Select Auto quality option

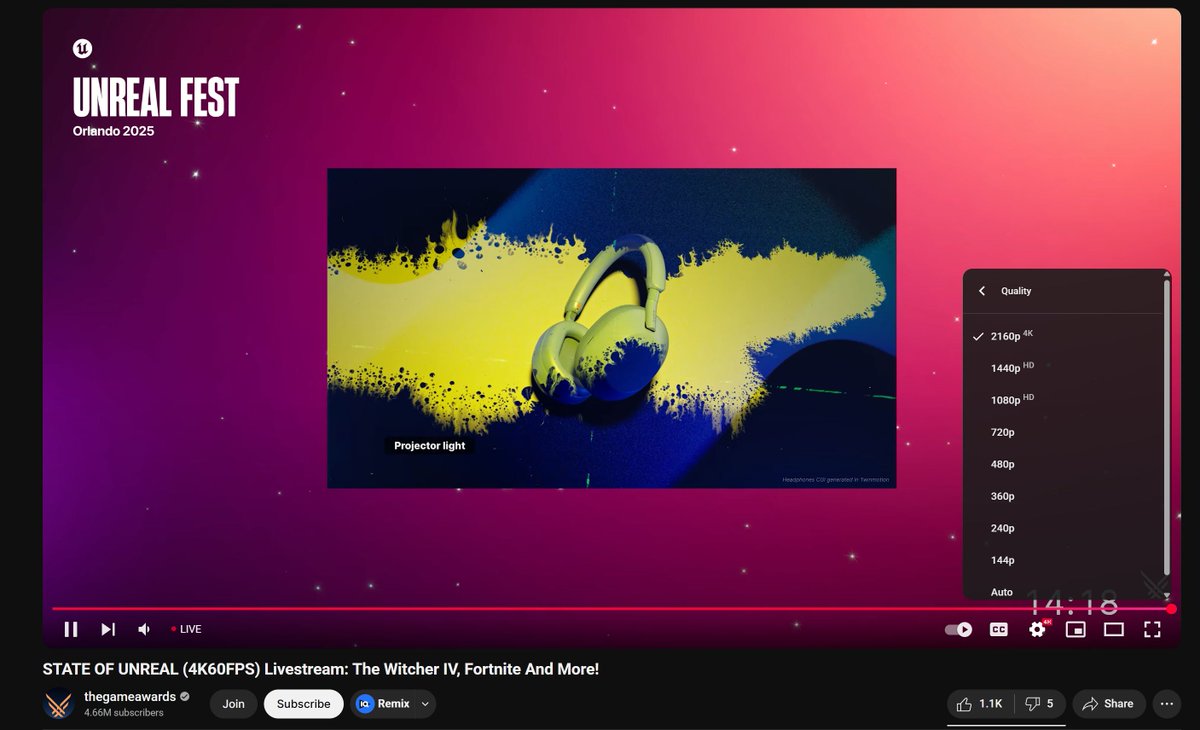click(x=1063, y=591)
